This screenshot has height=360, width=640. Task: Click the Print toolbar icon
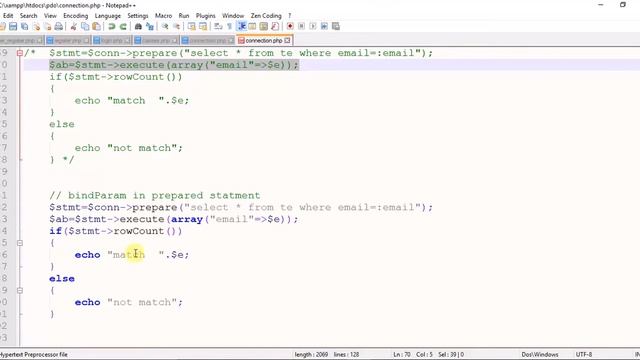point(59,27)
